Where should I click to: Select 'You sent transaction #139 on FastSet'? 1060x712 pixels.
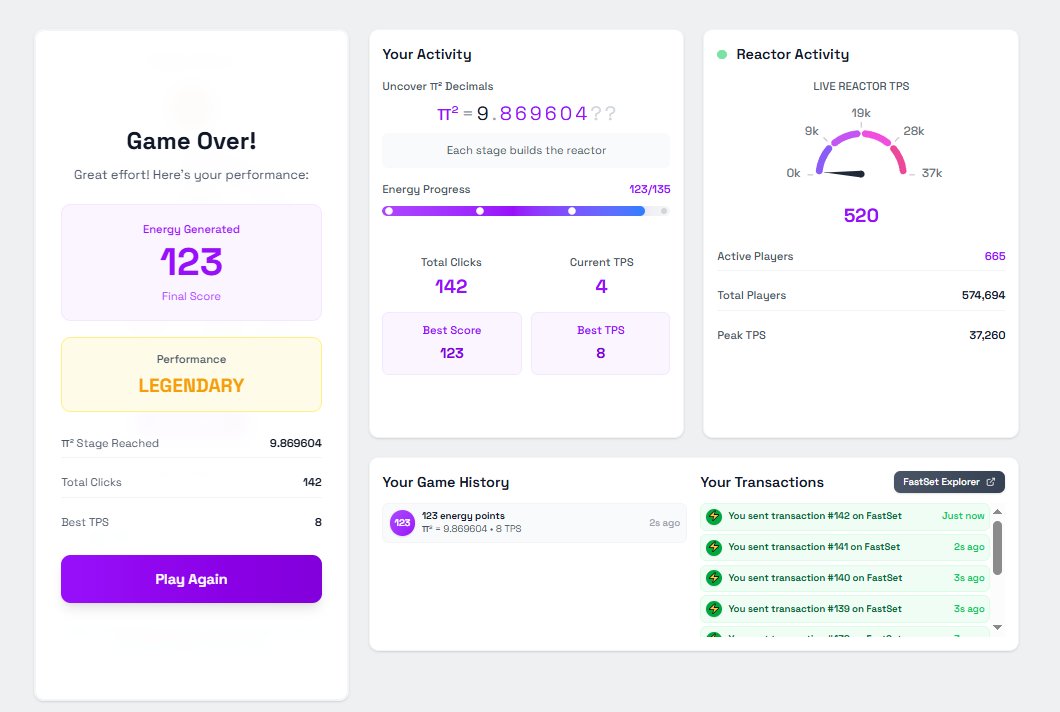[845, 609]
